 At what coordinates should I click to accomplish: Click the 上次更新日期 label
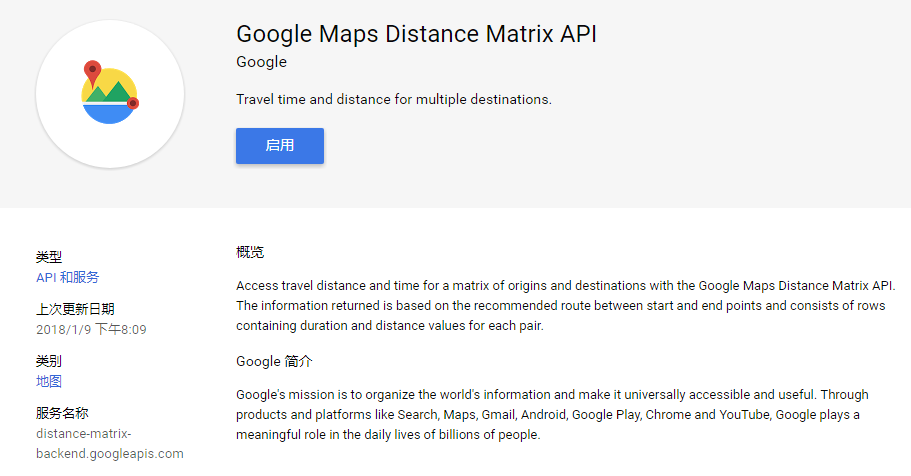click(75, 309)
